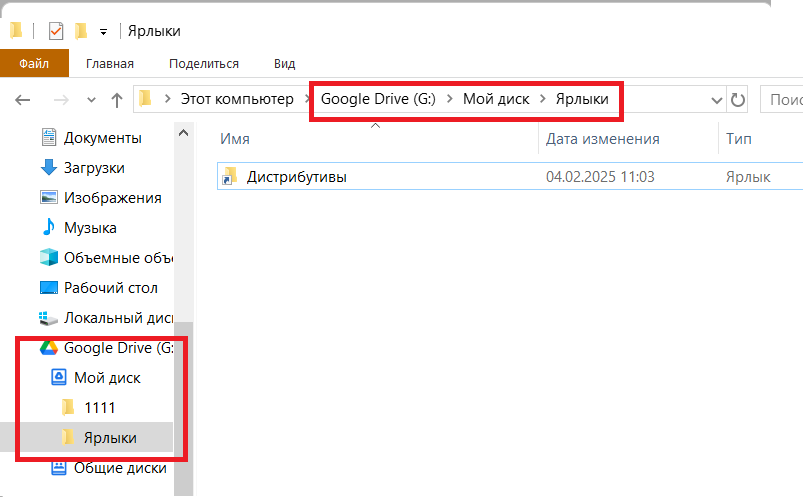The image size is (803, 497).
Task: Expand the recent locations dropdown arrow
Action: pos(91,100)
